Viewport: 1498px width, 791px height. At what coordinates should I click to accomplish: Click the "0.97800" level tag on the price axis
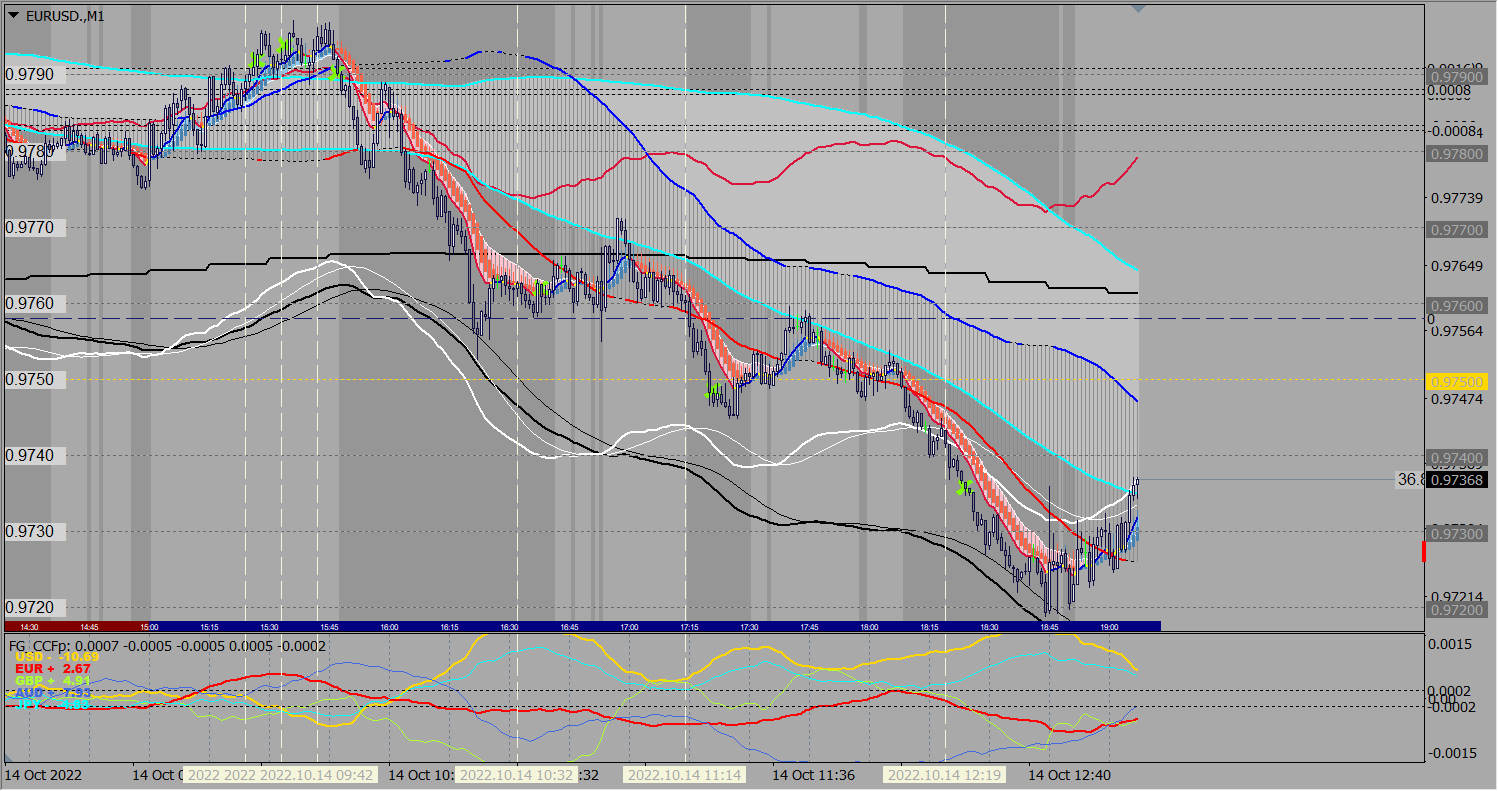(1458, 154)
